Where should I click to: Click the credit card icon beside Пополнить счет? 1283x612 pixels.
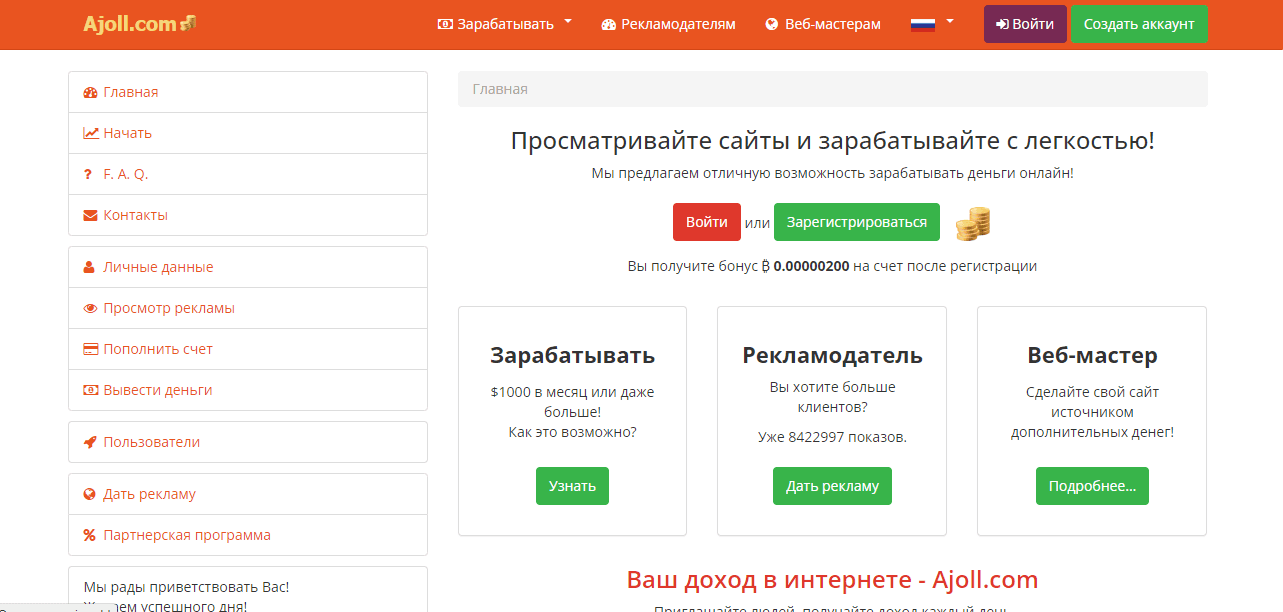click(x=90, y=349)
